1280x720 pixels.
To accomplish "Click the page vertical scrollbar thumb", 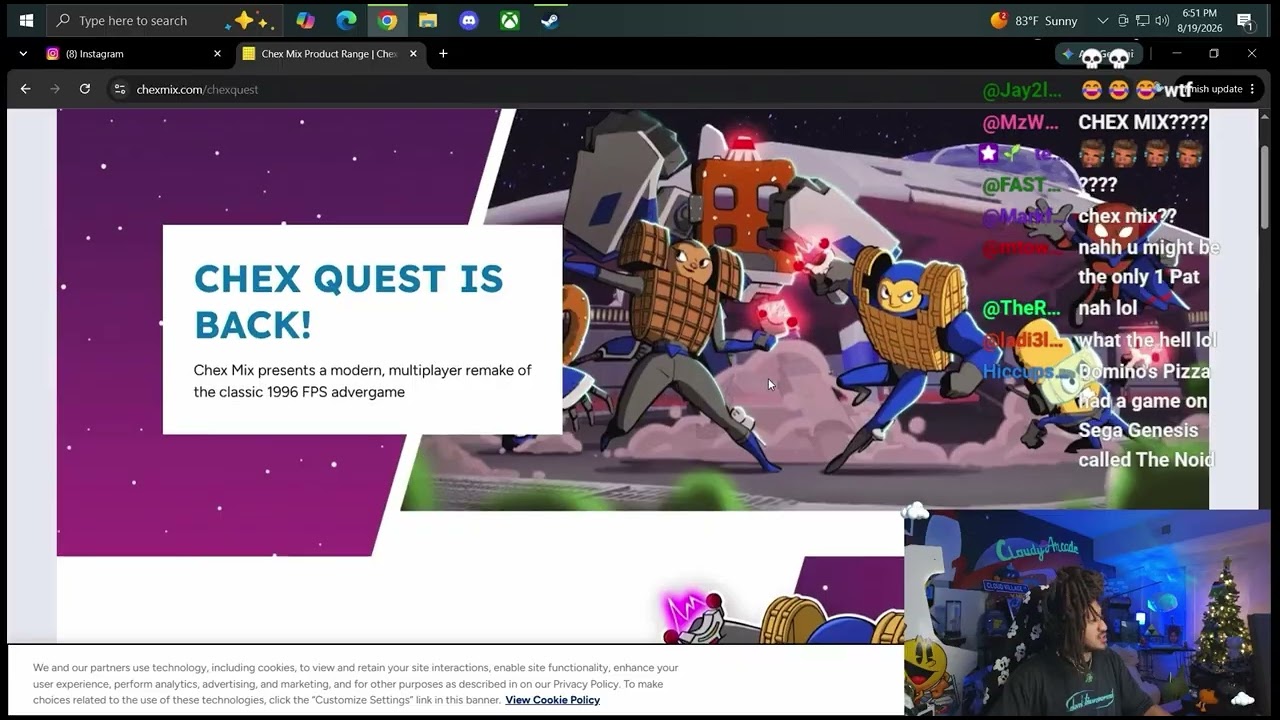I will pos(1264,188).
